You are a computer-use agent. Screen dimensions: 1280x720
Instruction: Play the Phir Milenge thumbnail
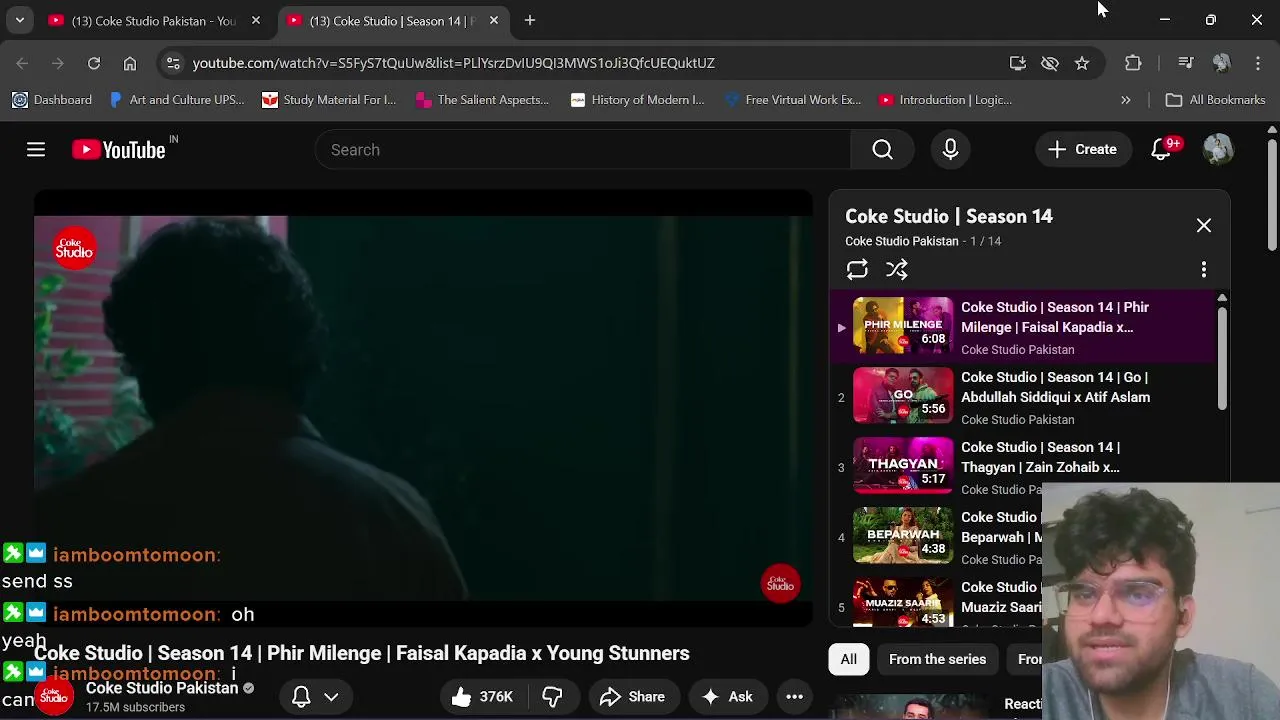(903, 325)
